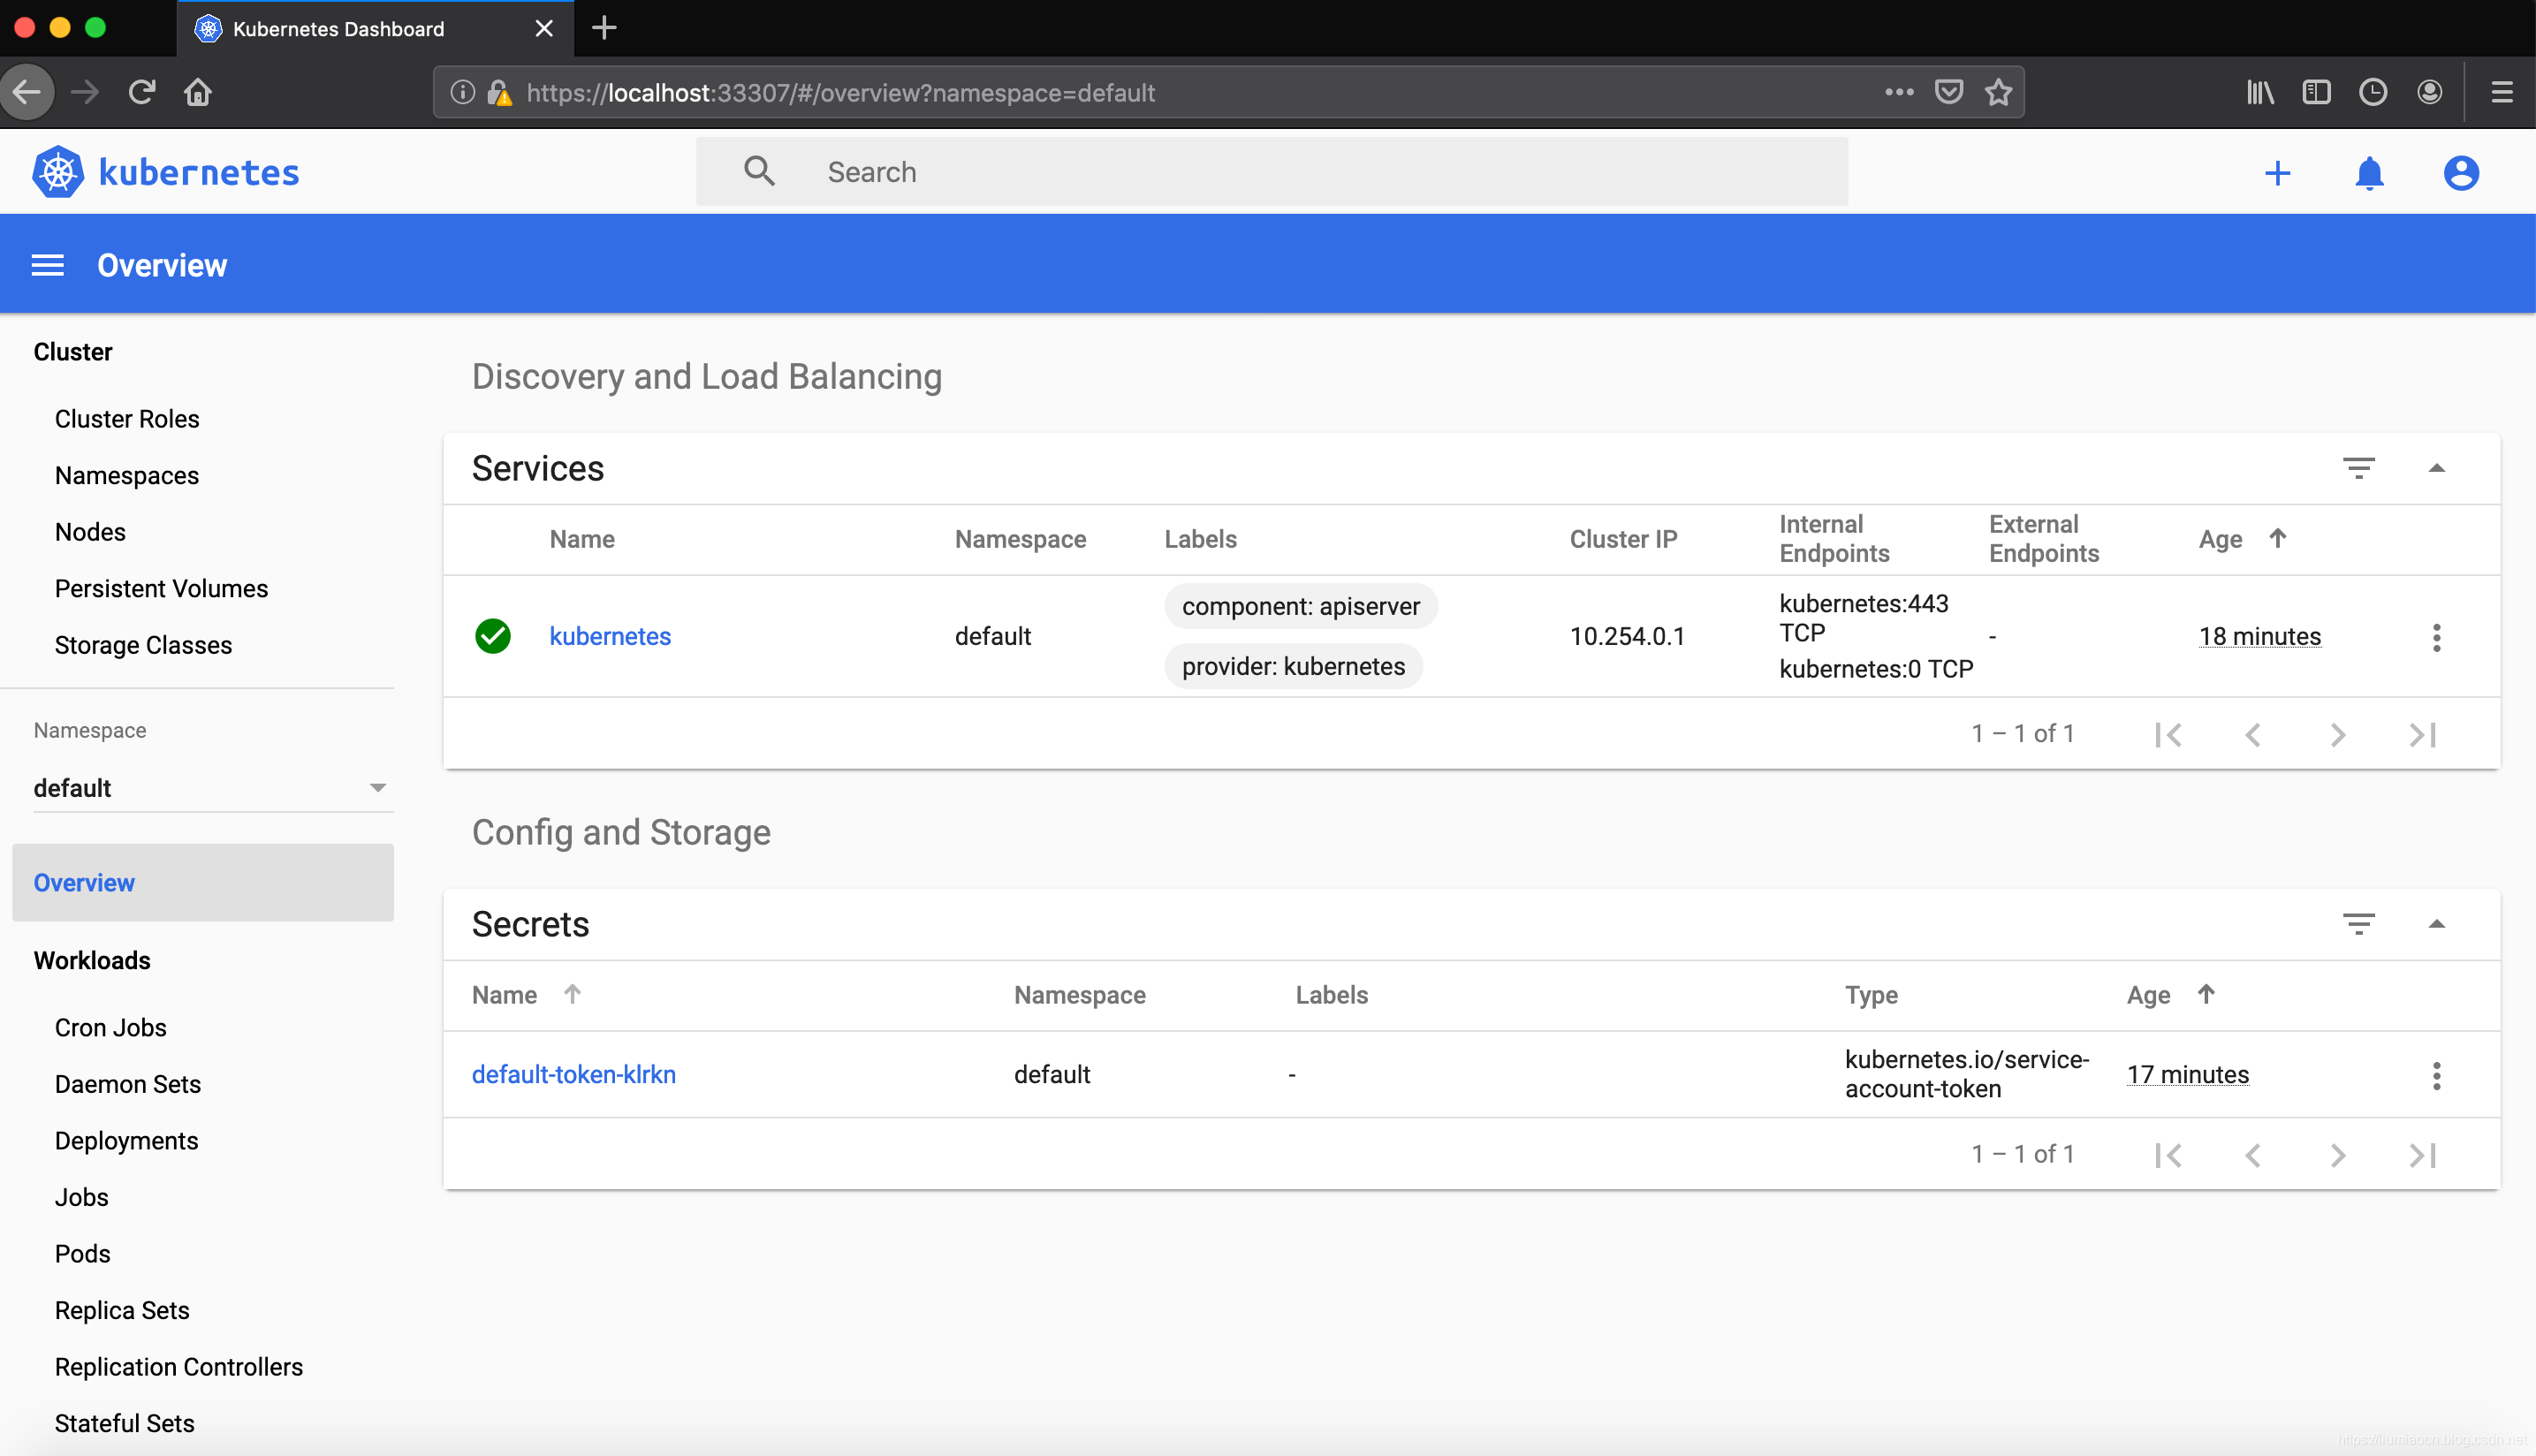Viewport: 2536px width, 1456px height.
Task: View site security warning padlock
Action: (x=499, y=92)
